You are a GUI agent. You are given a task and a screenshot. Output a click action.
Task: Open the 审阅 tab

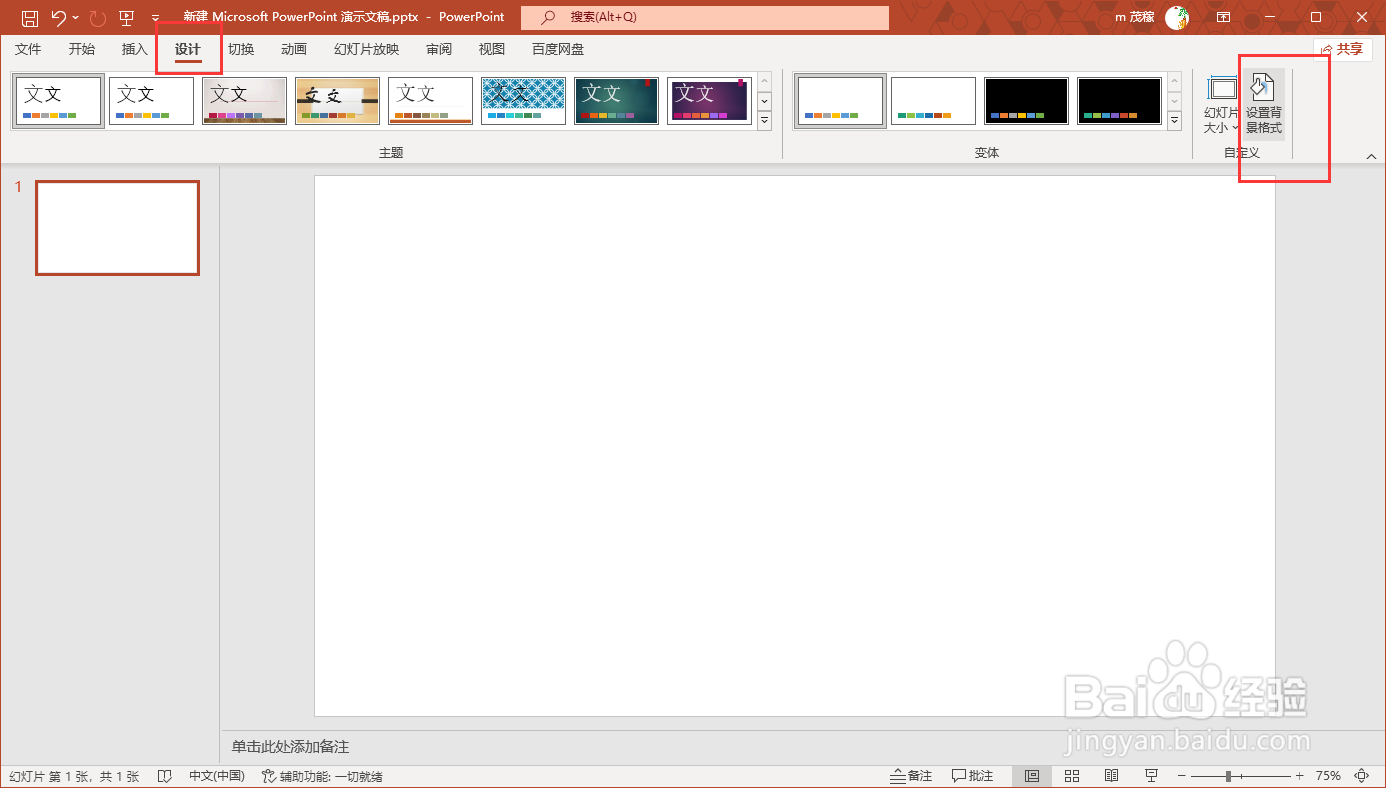pos(439,49)
